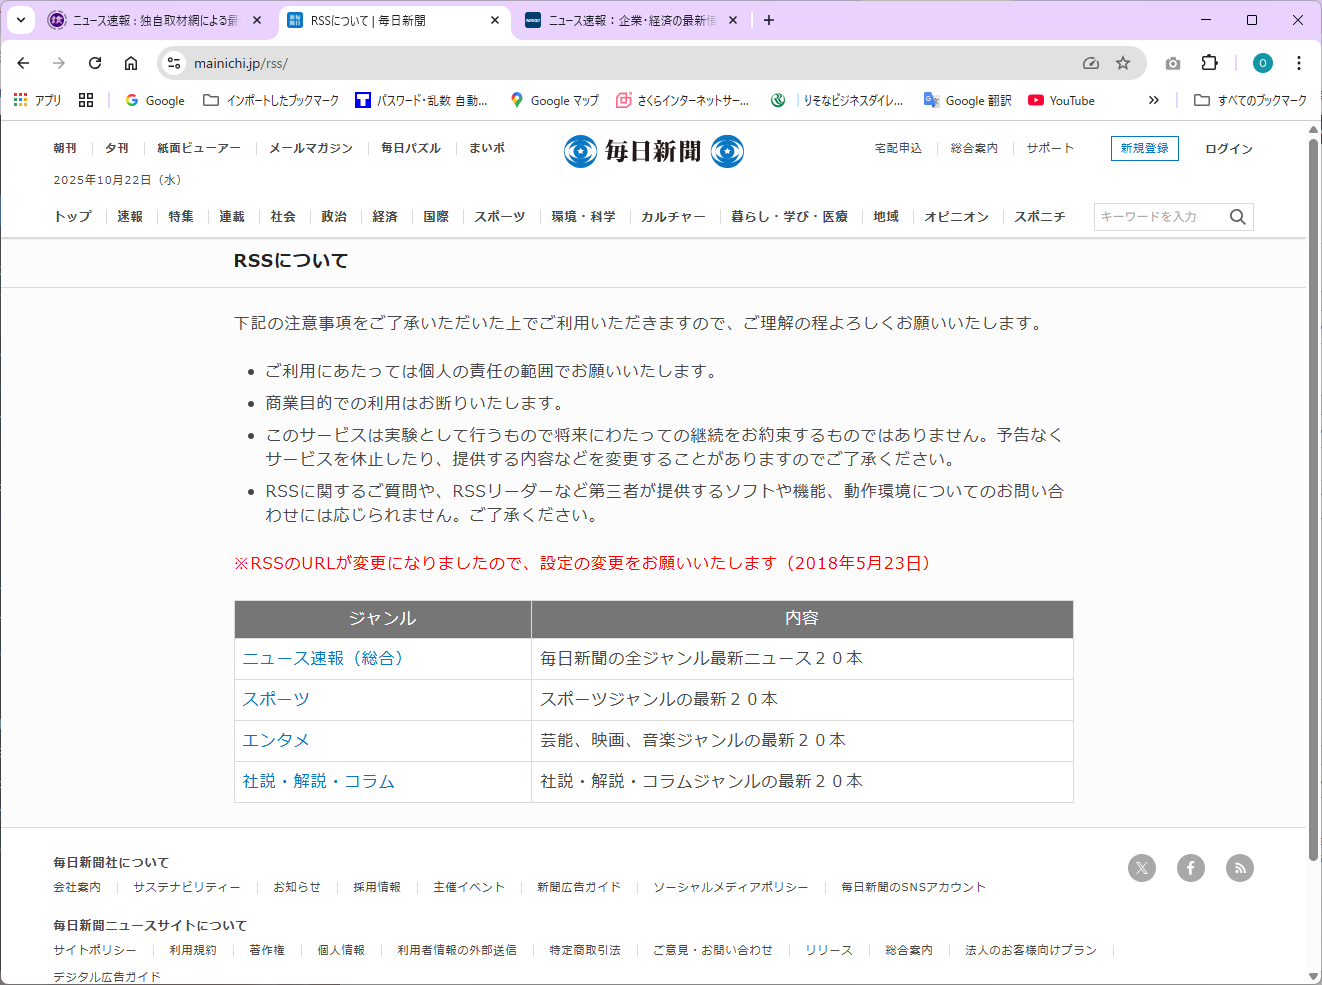Viewport: 1322px width, 985px height.
Task: Go to the browser home page icon
Action: pyautogui.click(x=131, y=63)
